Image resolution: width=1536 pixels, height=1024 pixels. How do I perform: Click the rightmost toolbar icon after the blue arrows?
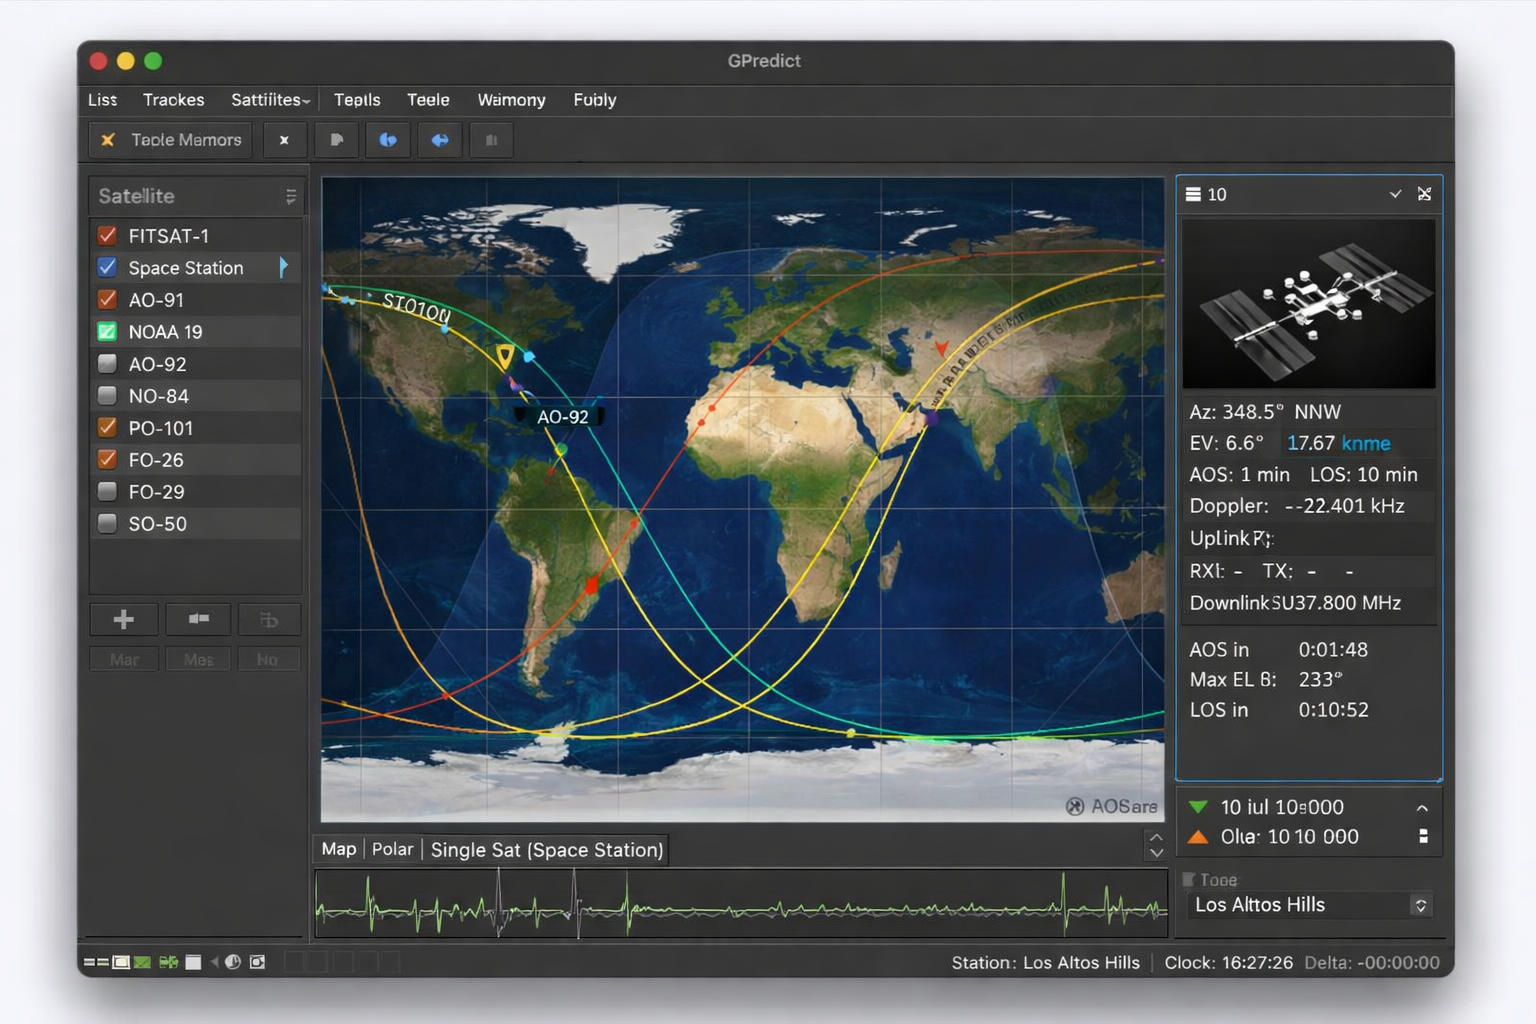491,140
